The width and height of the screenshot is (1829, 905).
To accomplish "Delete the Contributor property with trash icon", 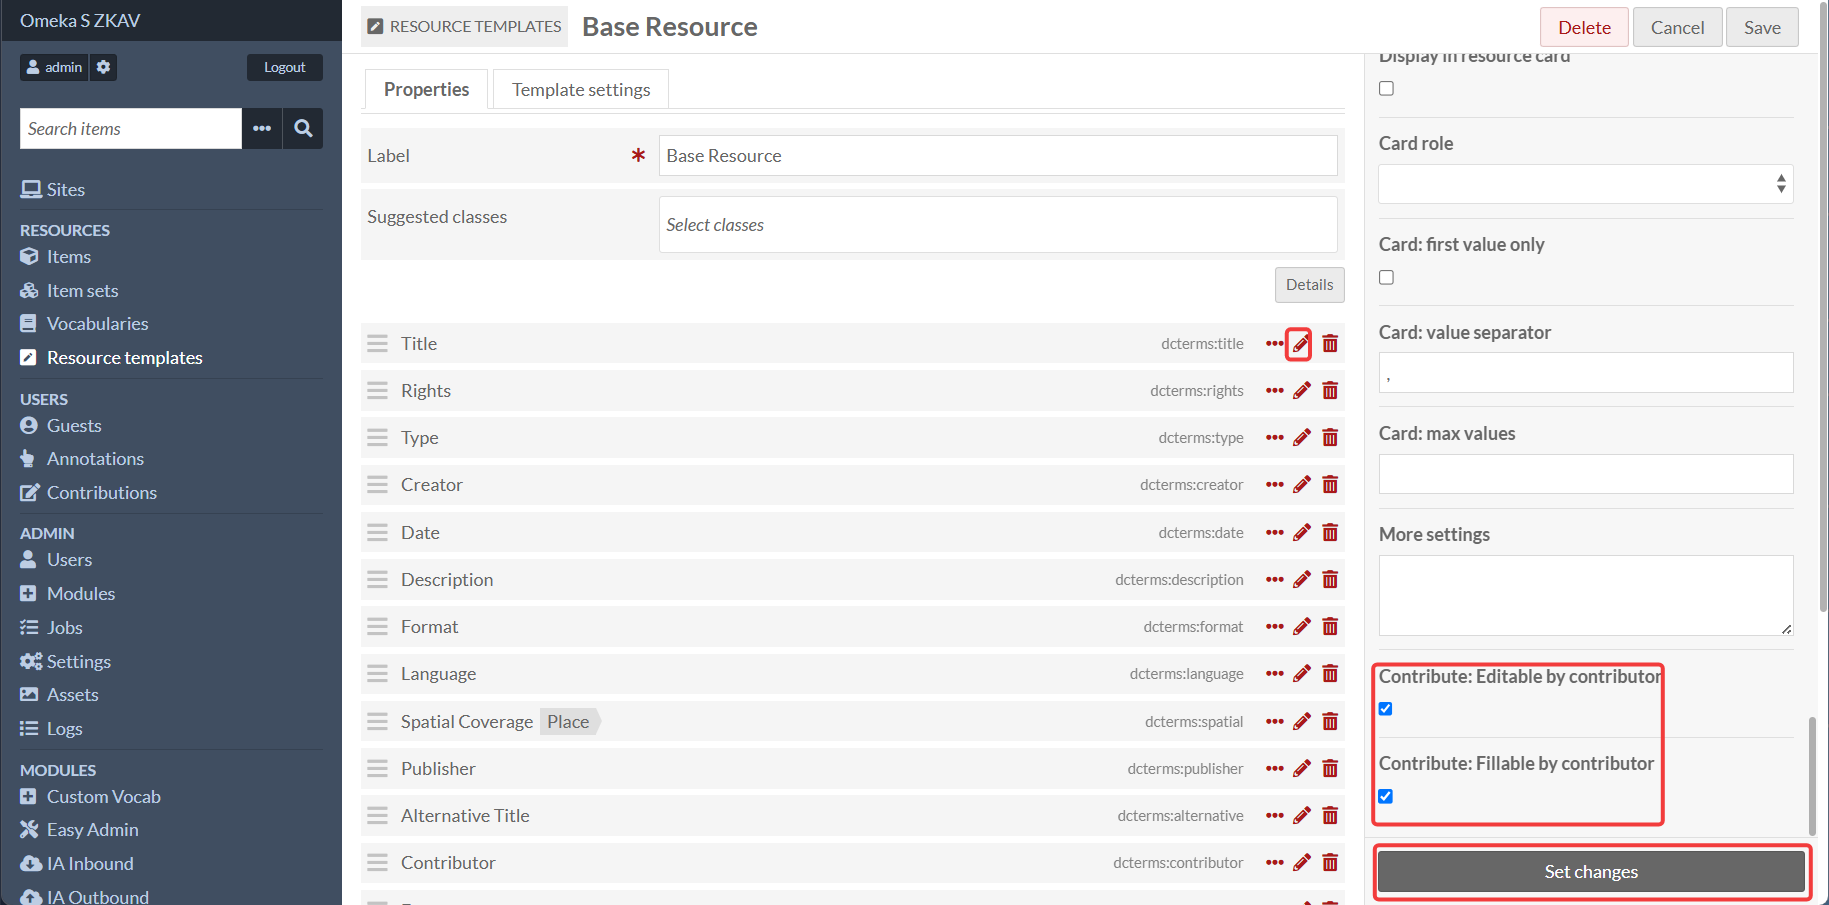I will [1330, 863].
